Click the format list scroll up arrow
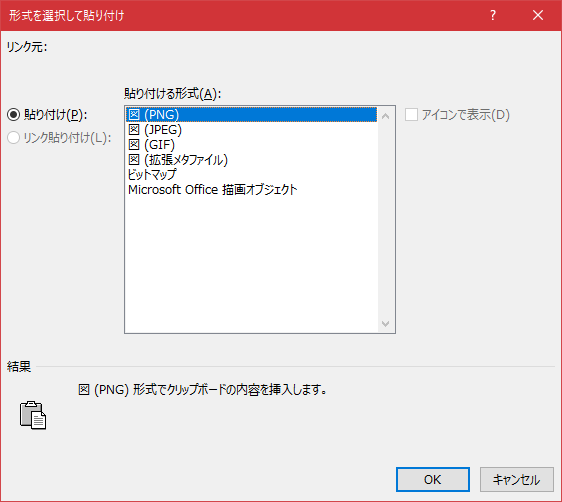This screenshot has height=502, width=562. 386,116
